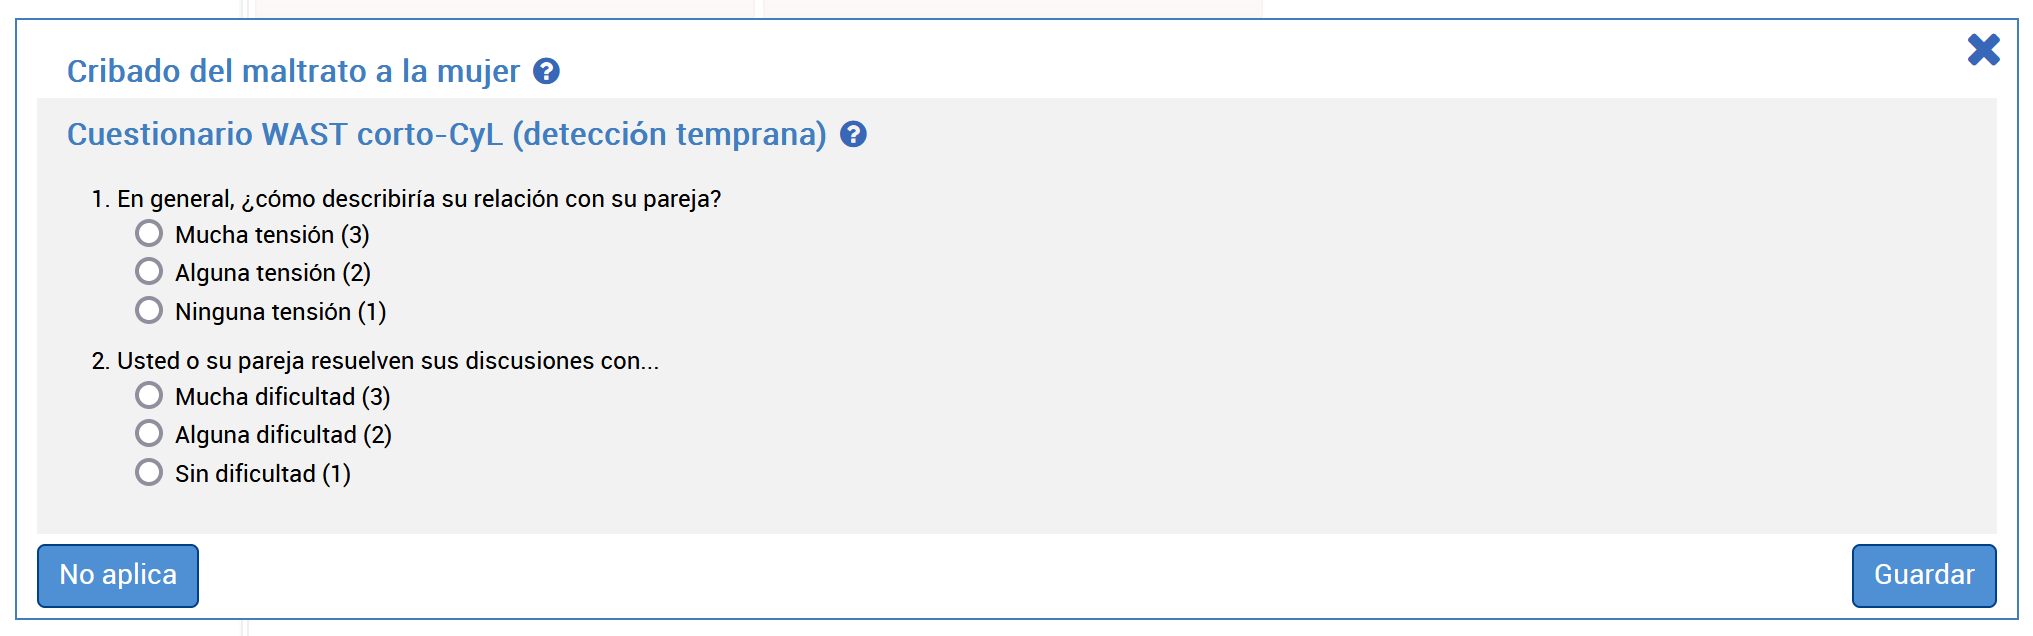Pick the 'Alguna dificultad (2)' radio button
This screenshot has width=2033, height=636.
click(149, 434)
